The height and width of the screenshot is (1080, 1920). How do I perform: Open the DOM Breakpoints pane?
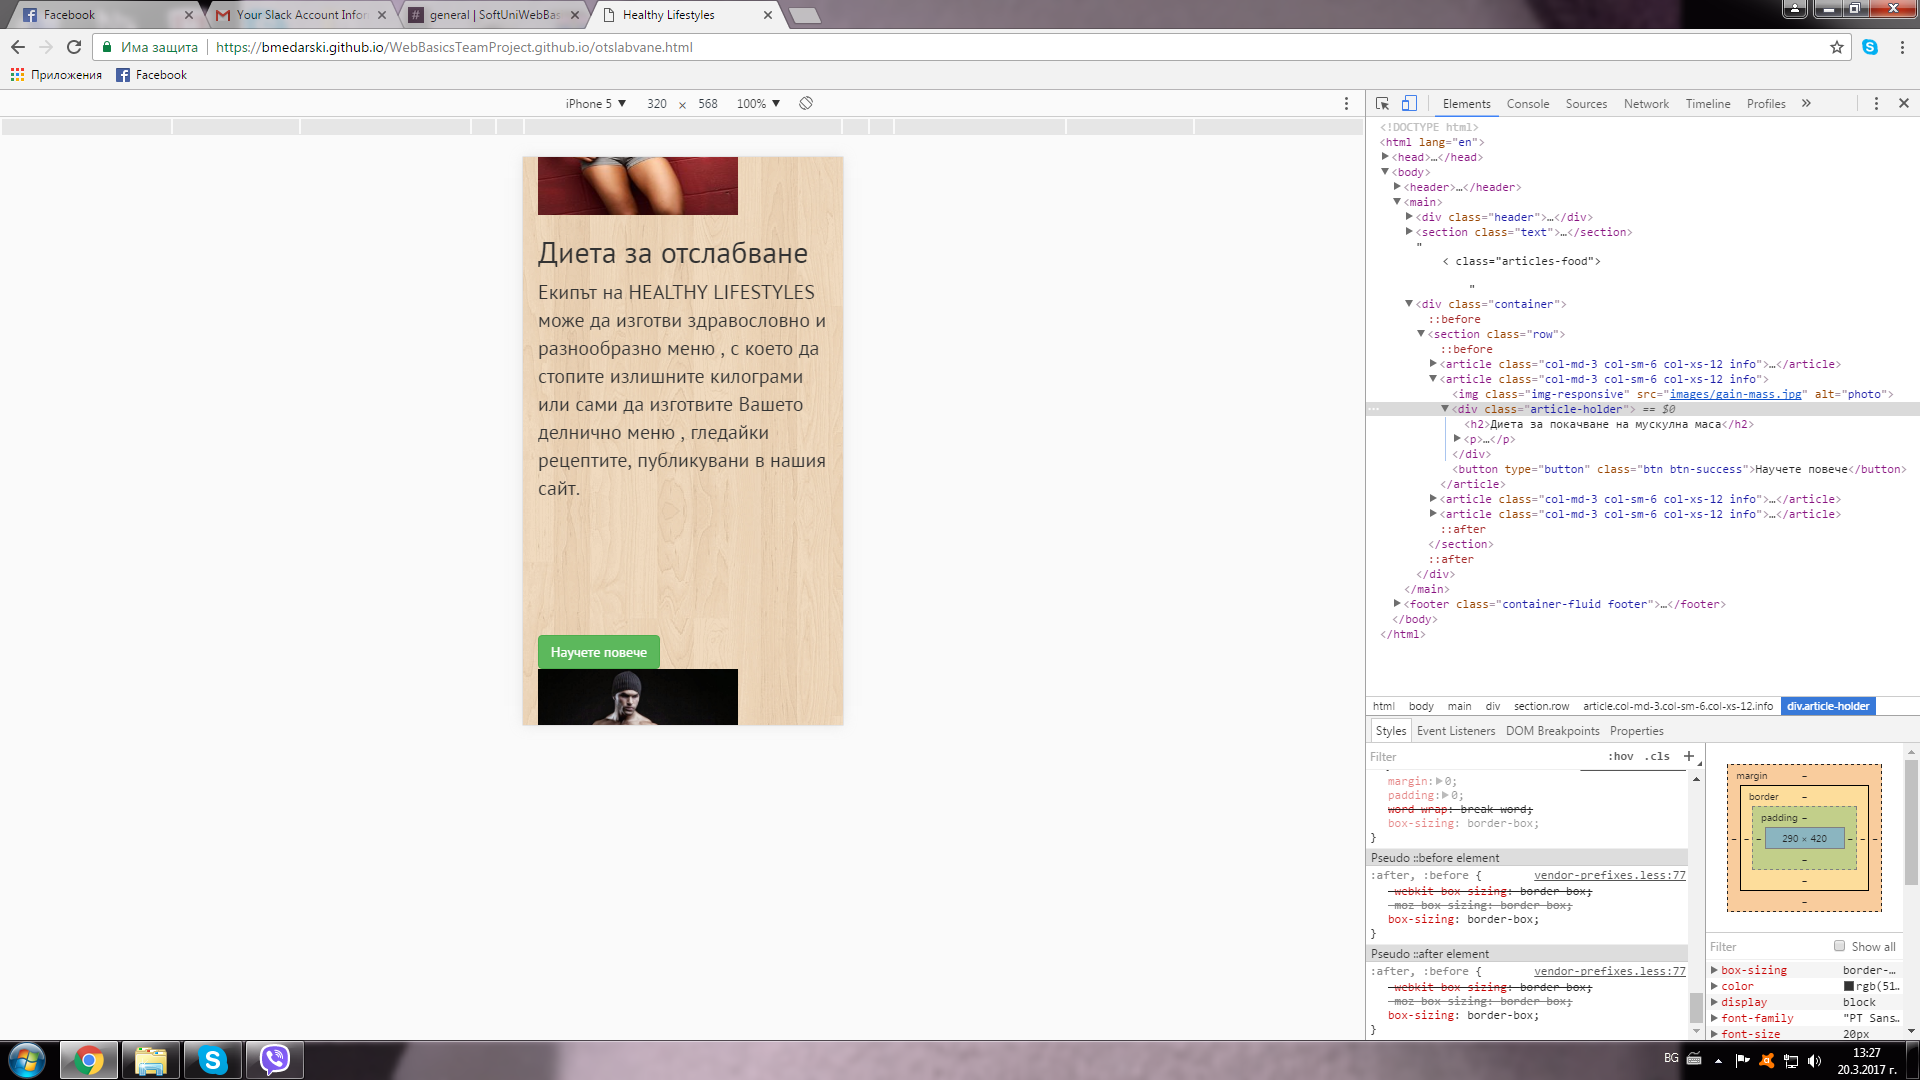1552,731
